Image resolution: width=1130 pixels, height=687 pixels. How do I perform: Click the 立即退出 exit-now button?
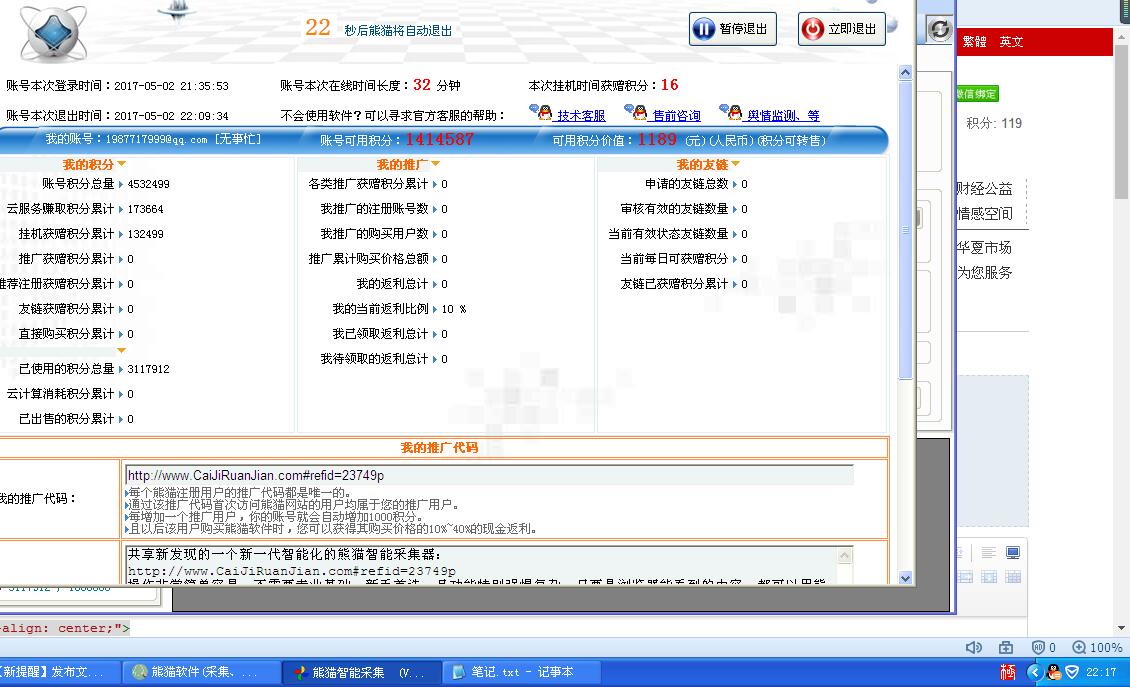[x=842, y=29]
